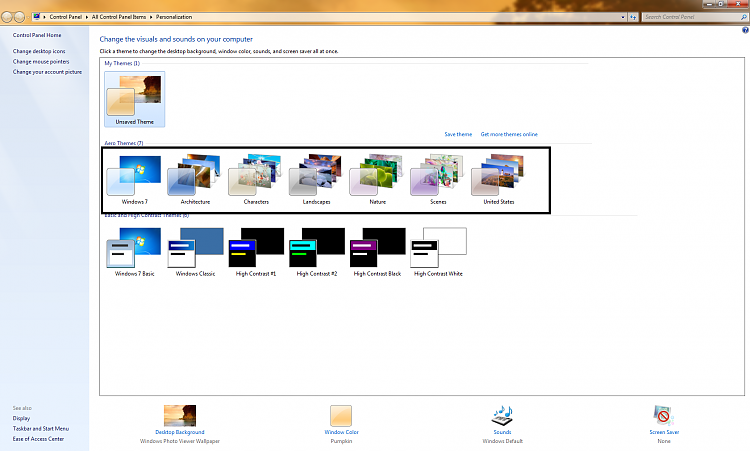This screenshot has width=750, height=451.
Task: Apply the Nature theme
Action: (x=377, y=179)
